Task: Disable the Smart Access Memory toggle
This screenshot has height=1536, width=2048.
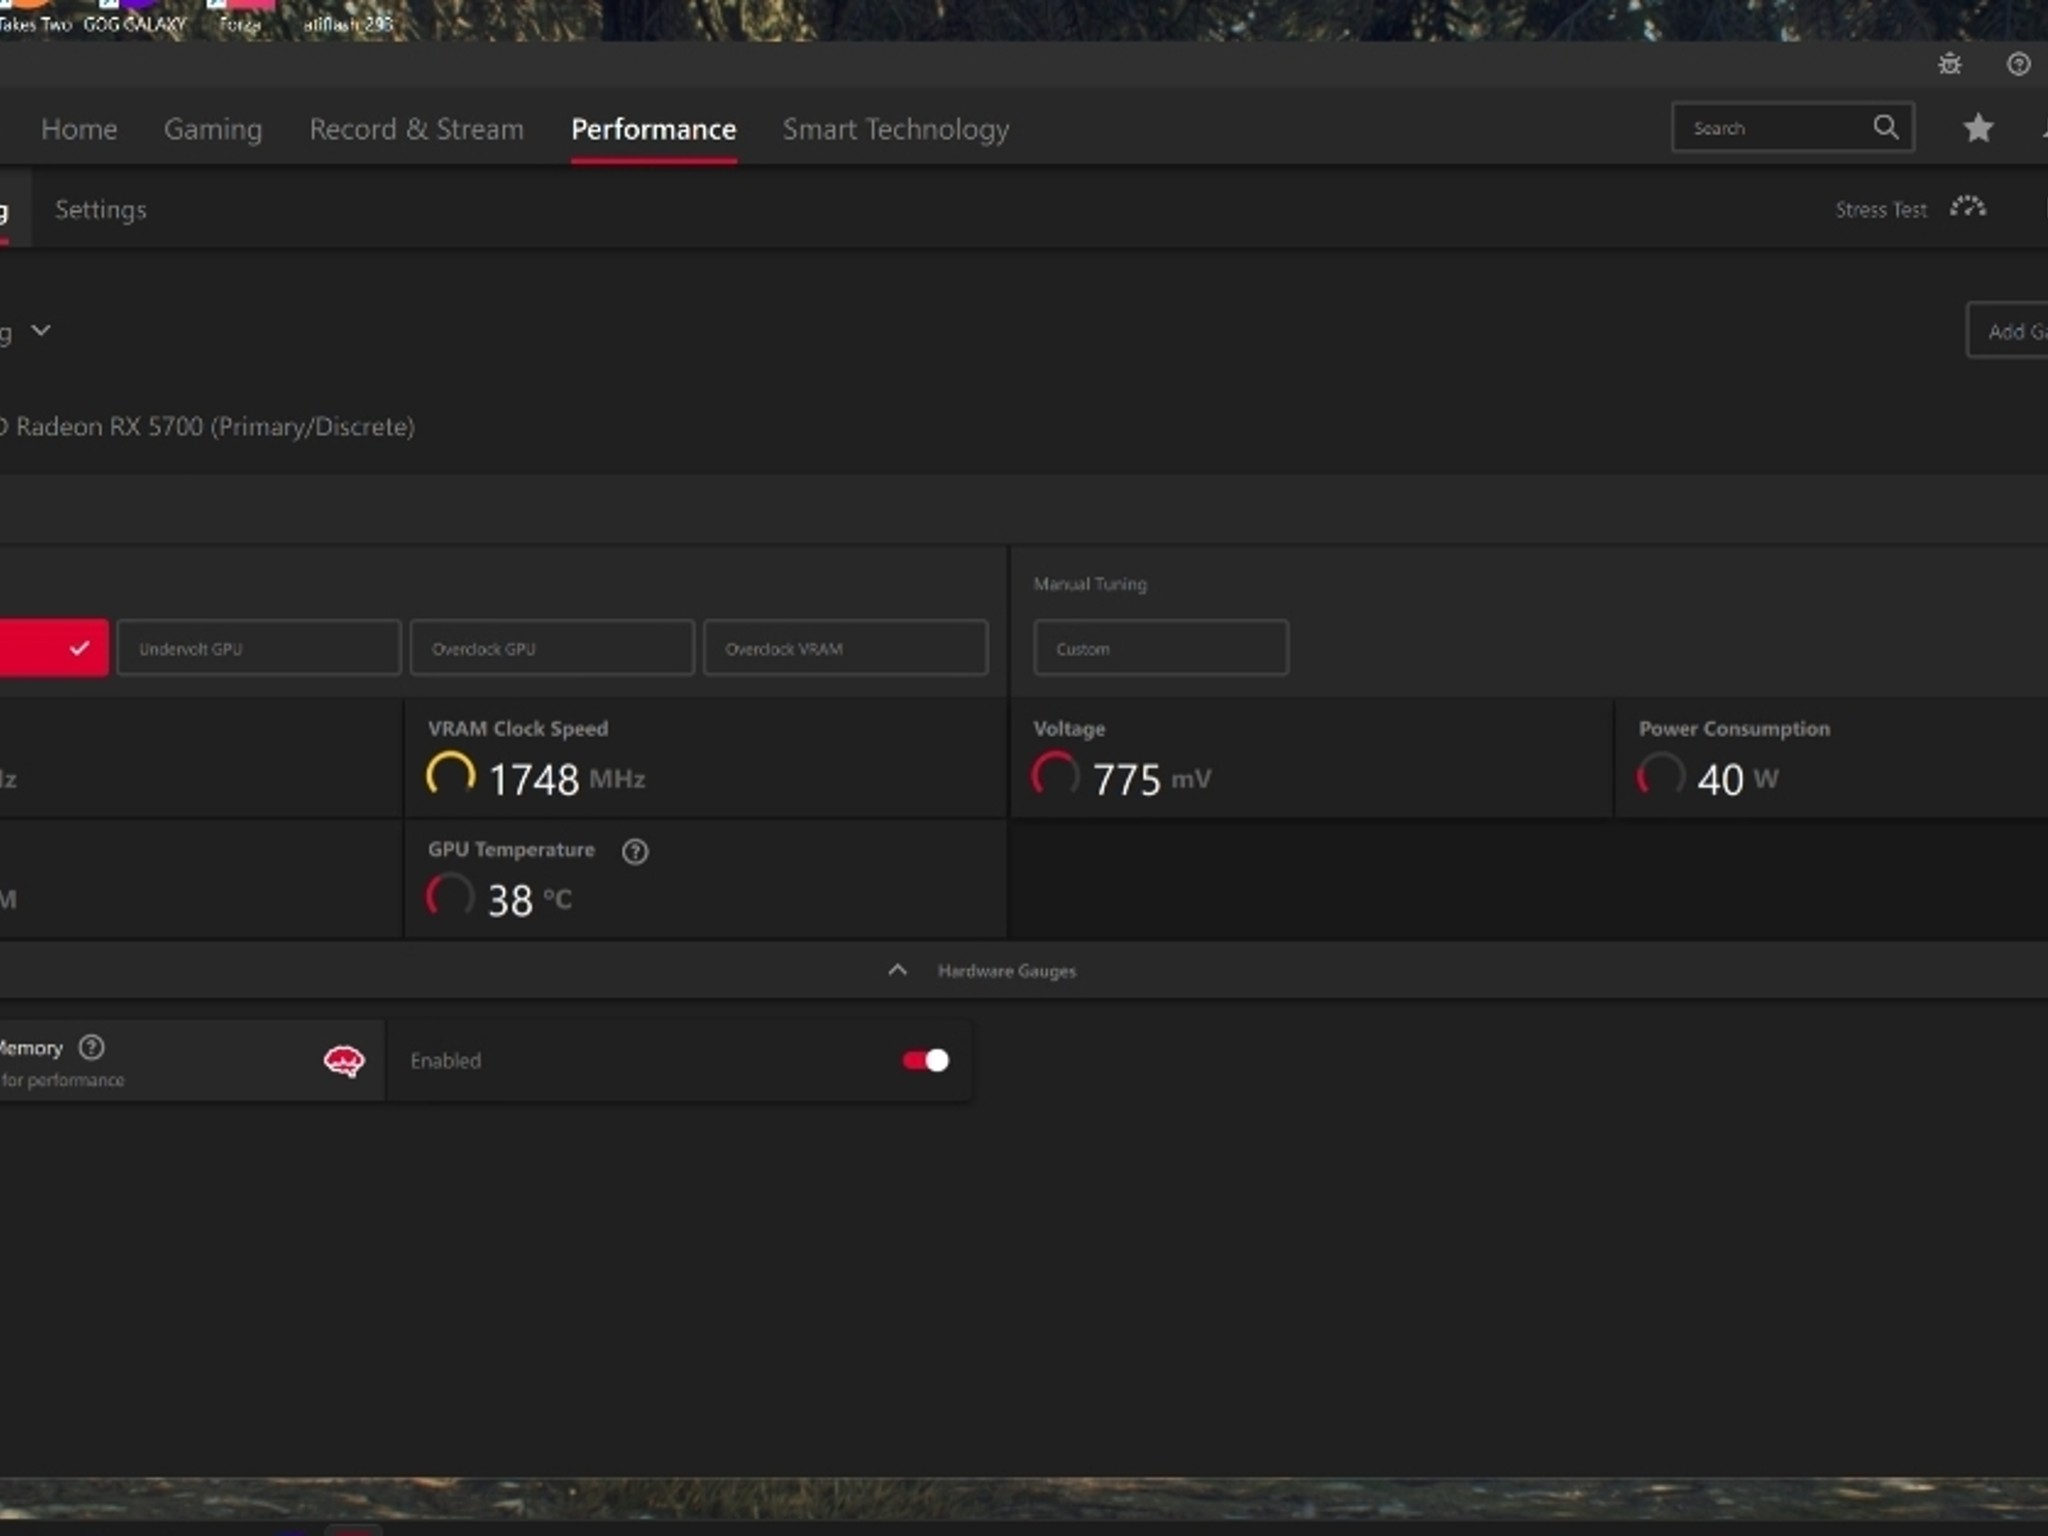Action: pos(925,1060)
